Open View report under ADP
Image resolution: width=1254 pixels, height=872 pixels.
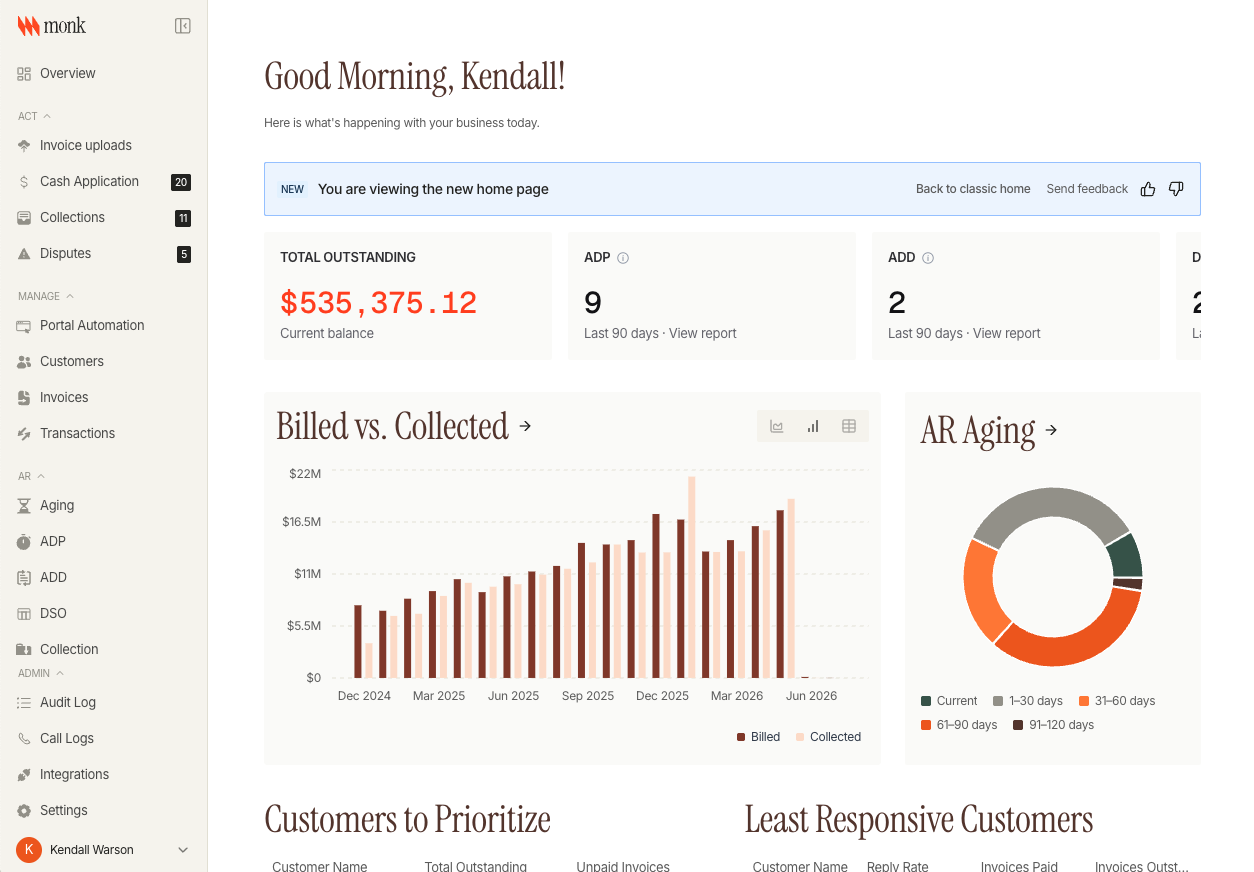click(x=703, y=334)
